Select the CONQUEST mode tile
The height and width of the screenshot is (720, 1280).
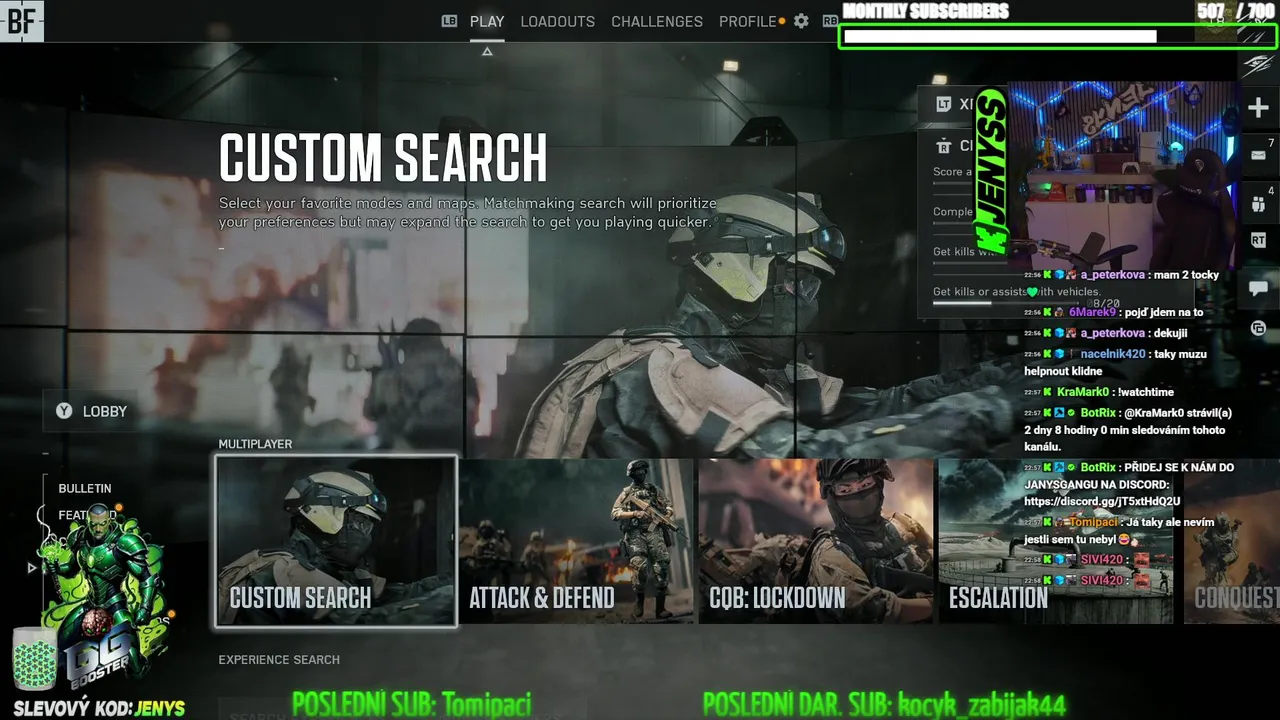tap(1232, 541)
